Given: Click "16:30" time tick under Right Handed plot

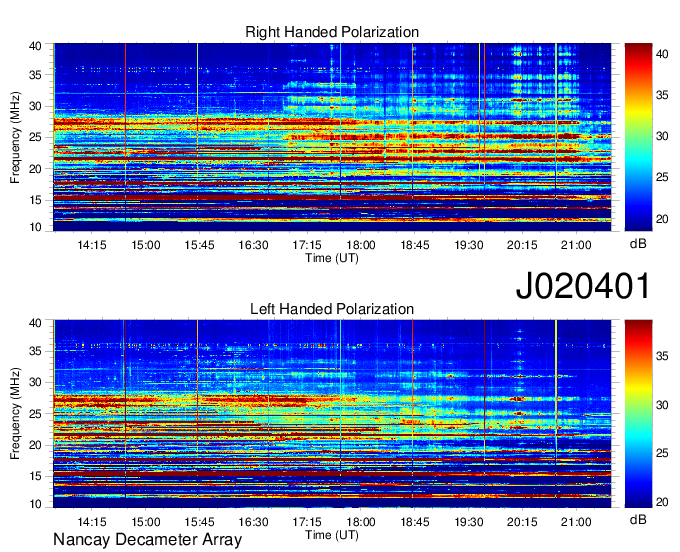Looking at the screenshot, I should pos(253,245).
